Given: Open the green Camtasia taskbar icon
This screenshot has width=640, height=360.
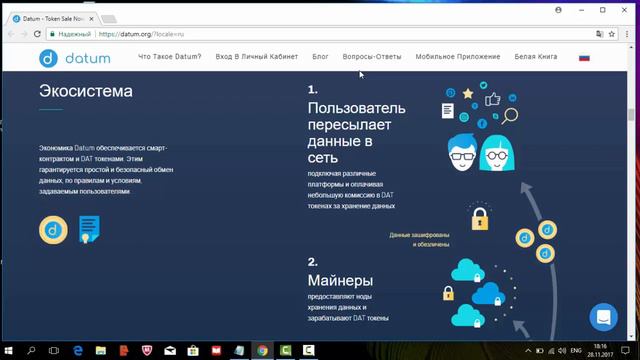Looking at the screenshot, I should tap(285, 351).
